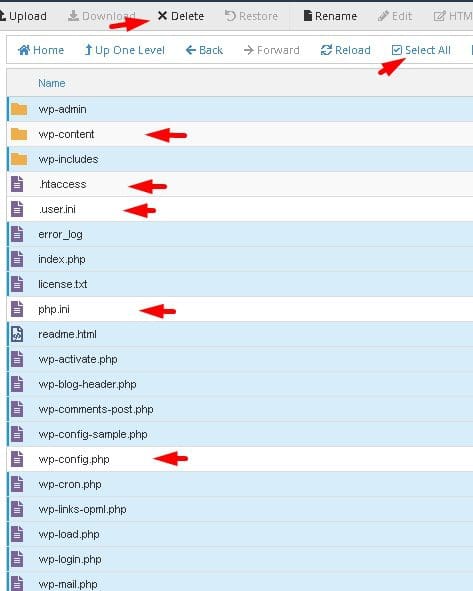473x591 pixels.
Task: Select the wp-content folder icon
Action: [x=19, y=134]
